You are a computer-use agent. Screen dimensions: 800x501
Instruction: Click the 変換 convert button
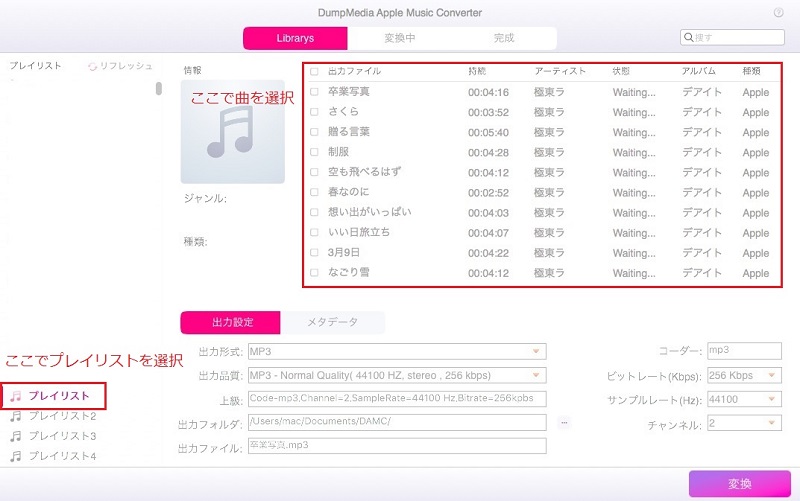[x=740, y=484]
